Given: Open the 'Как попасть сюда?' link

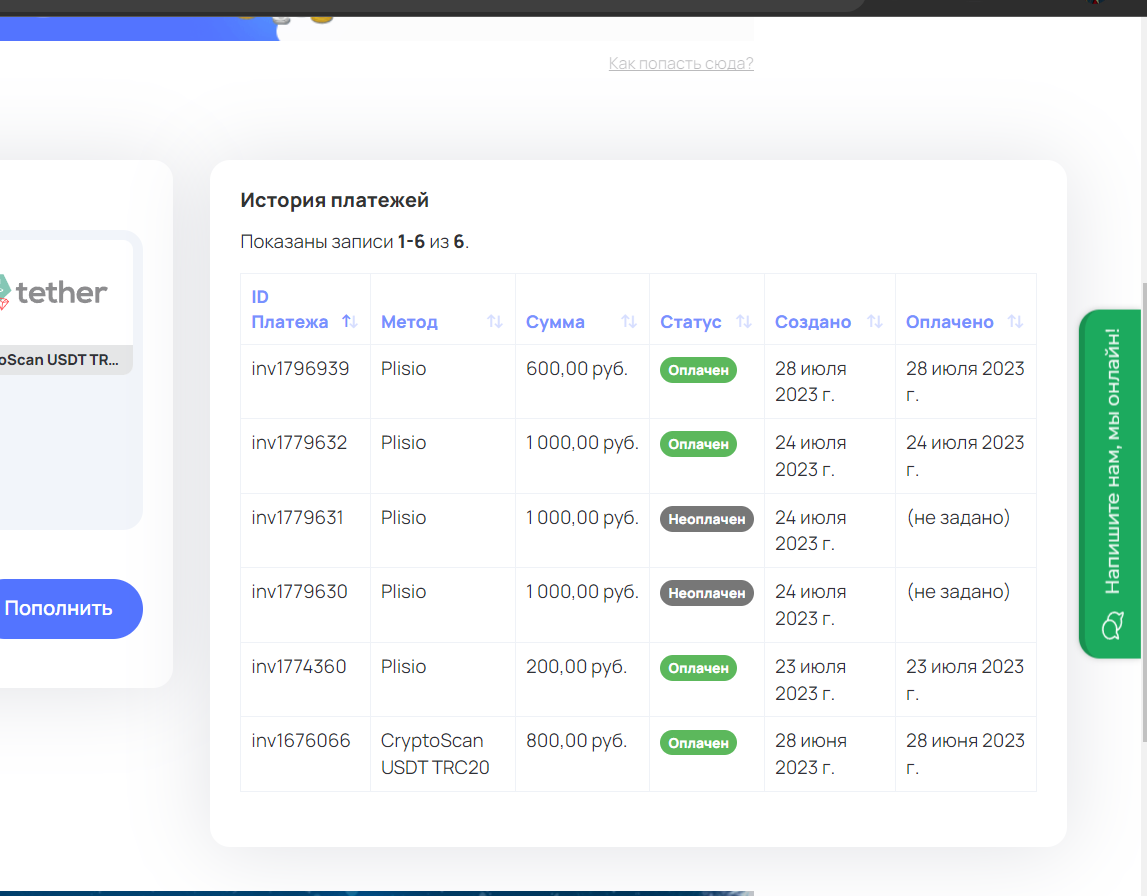Looking at the screenshot, I should [x=681, y=64].
